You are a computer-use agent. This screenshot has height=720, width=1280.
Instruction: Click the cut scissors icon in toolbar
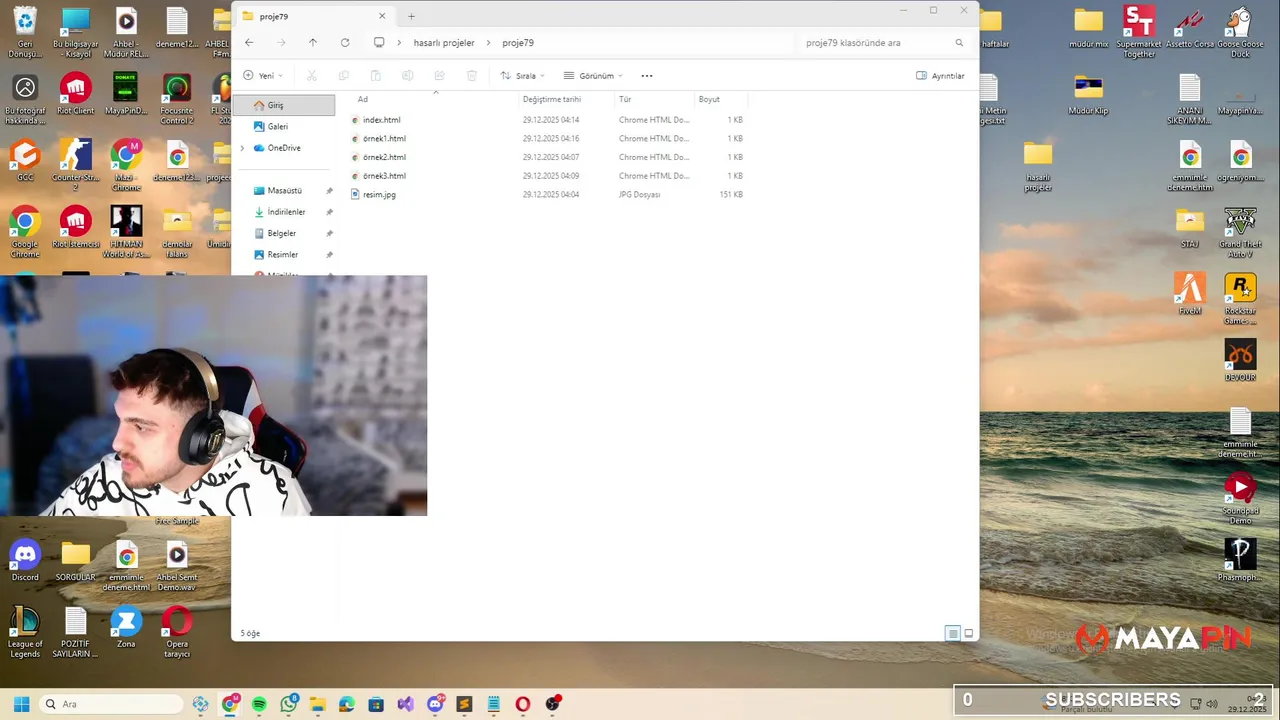tap(312, 76)
